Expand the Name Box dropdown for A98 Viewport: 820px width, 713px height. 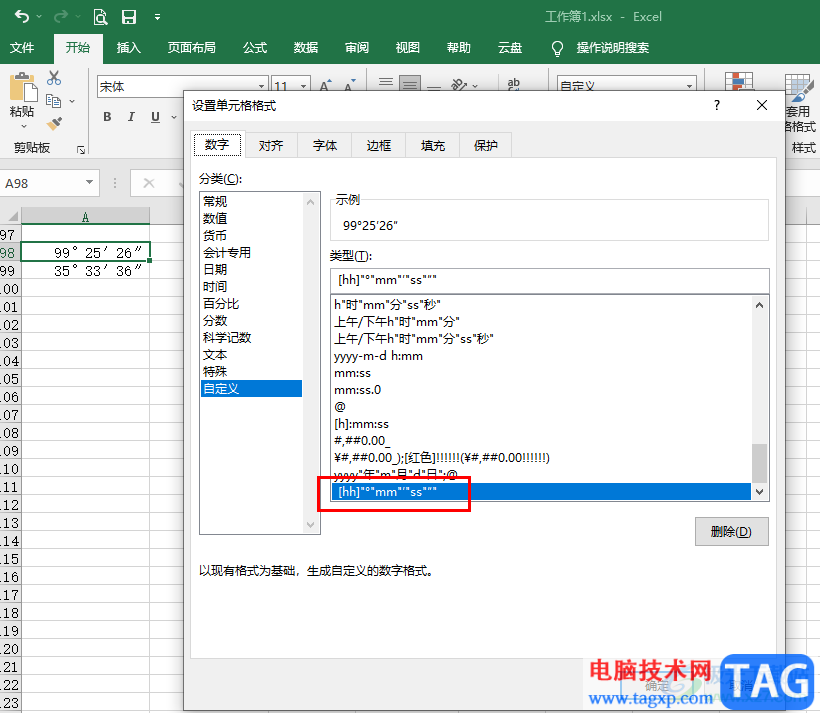click(89, 183)
